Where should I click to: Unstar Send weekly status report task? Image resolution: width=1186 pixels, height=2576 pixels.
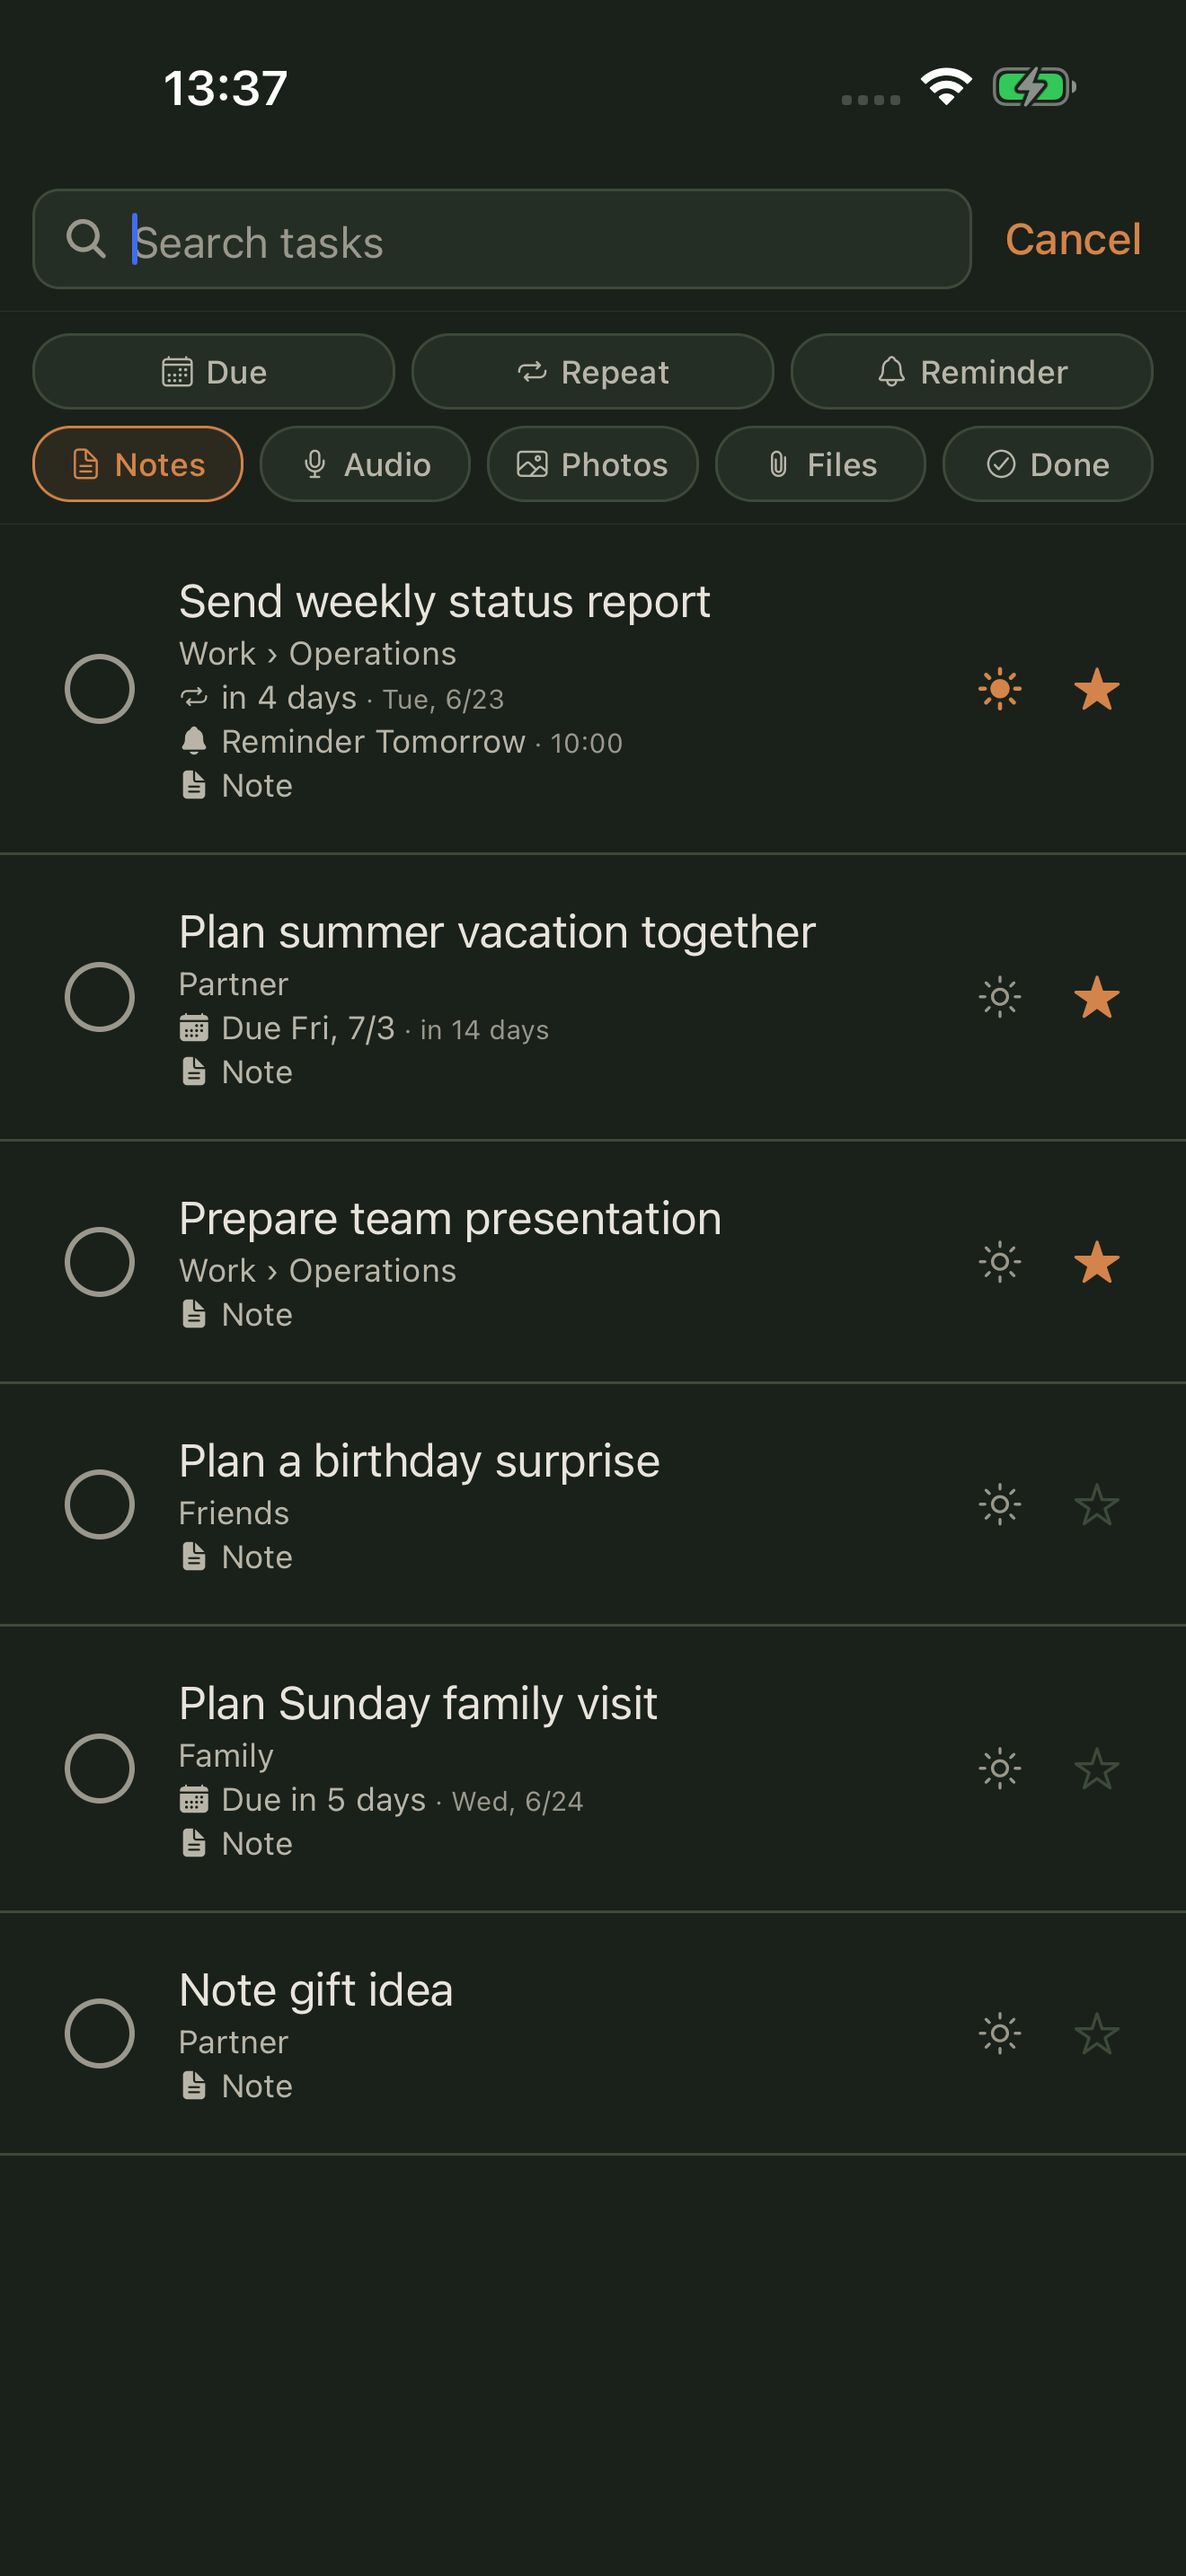1096,689
